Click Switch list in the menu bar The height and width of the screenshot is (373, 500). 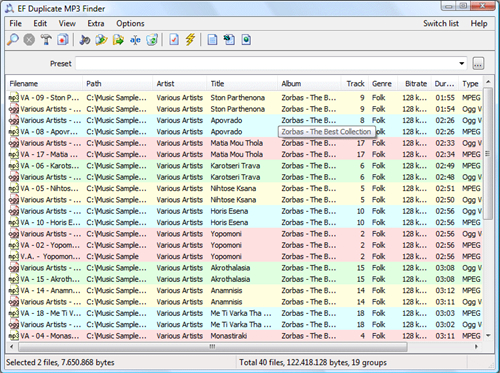pyautogui.click(x=441, y=23)
